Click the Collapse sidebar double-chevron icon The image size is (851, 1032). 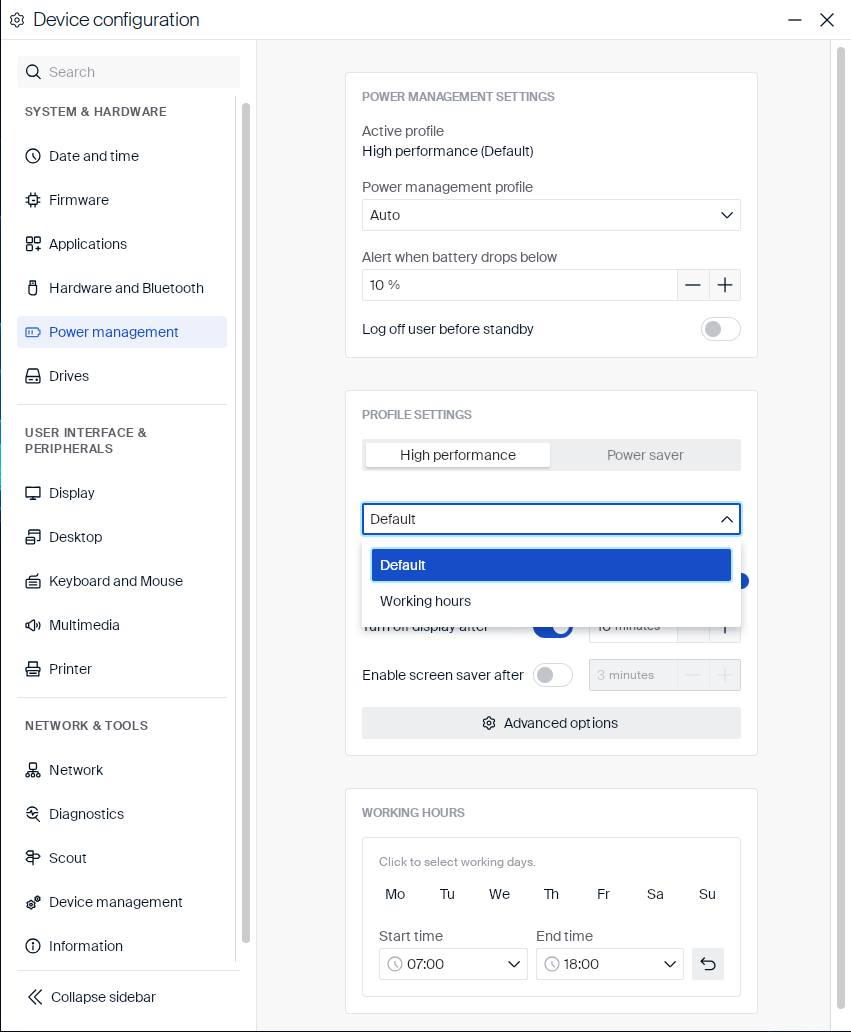[x=35, y=997]
